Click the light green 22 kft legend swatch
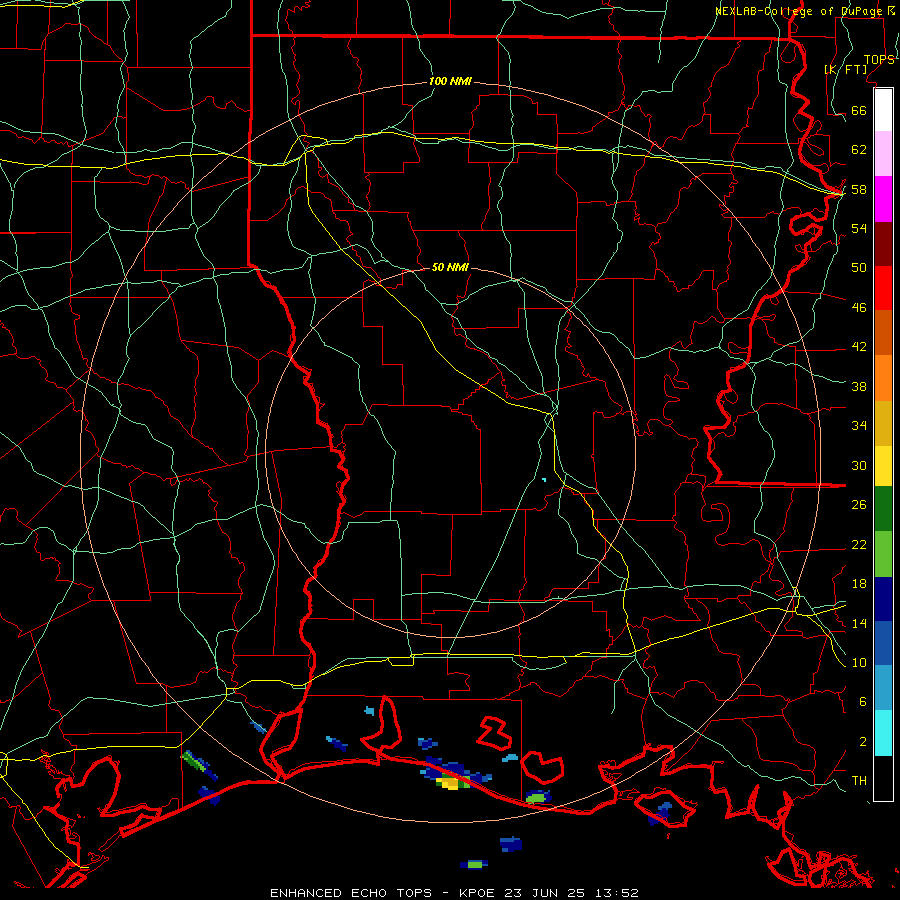Image resolution: width=900 pixels, height=900 pixels. point(883,554)
